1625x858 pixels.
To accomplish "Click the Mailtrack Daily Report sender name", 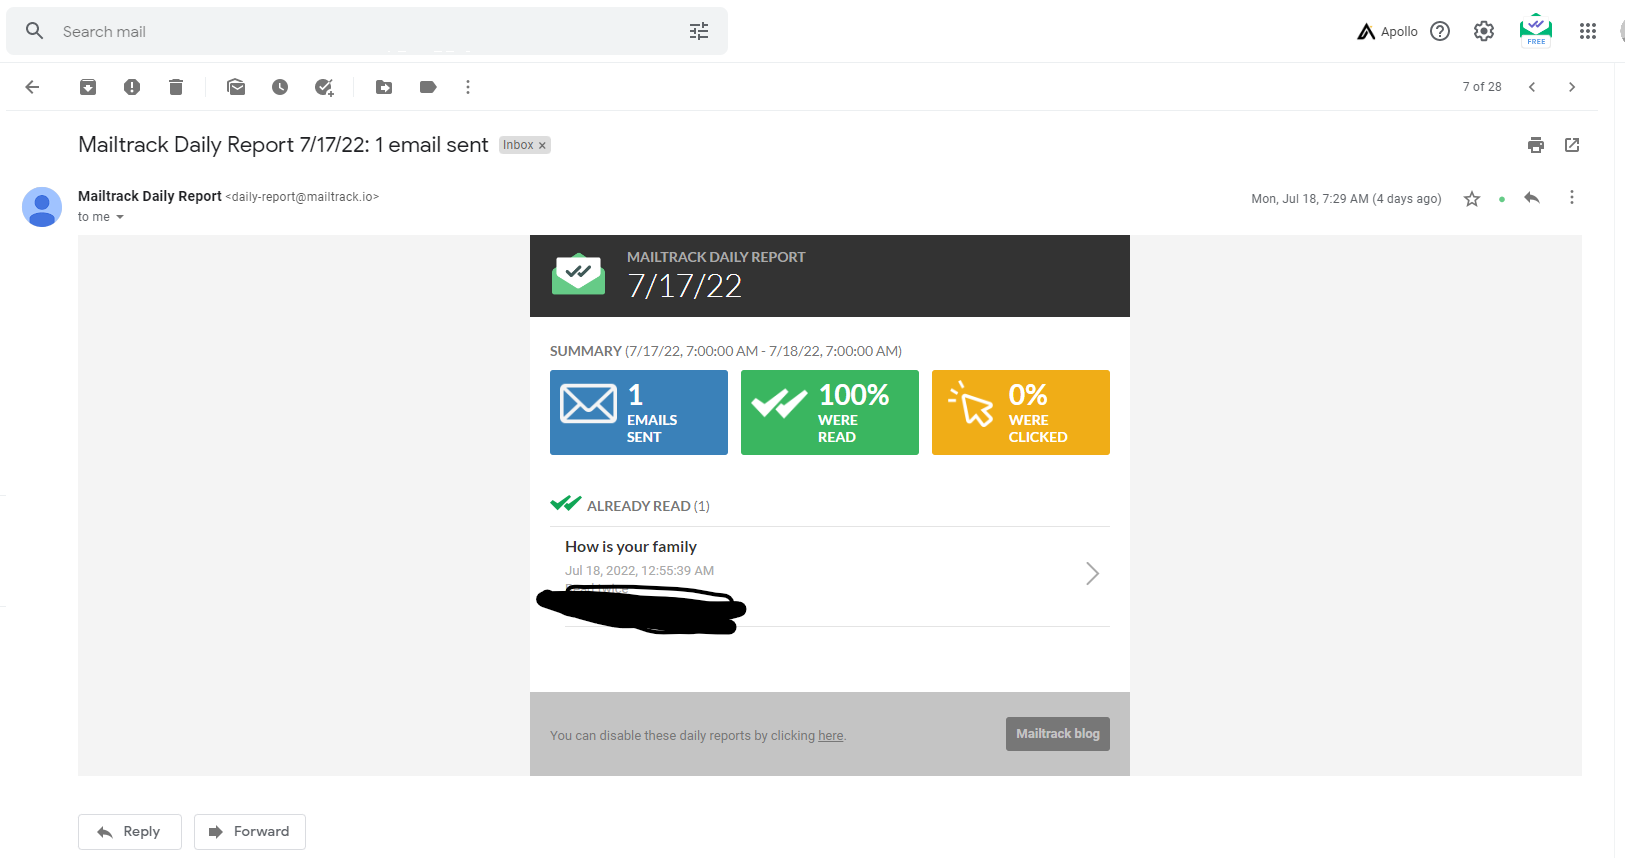I will pos(150,196).
